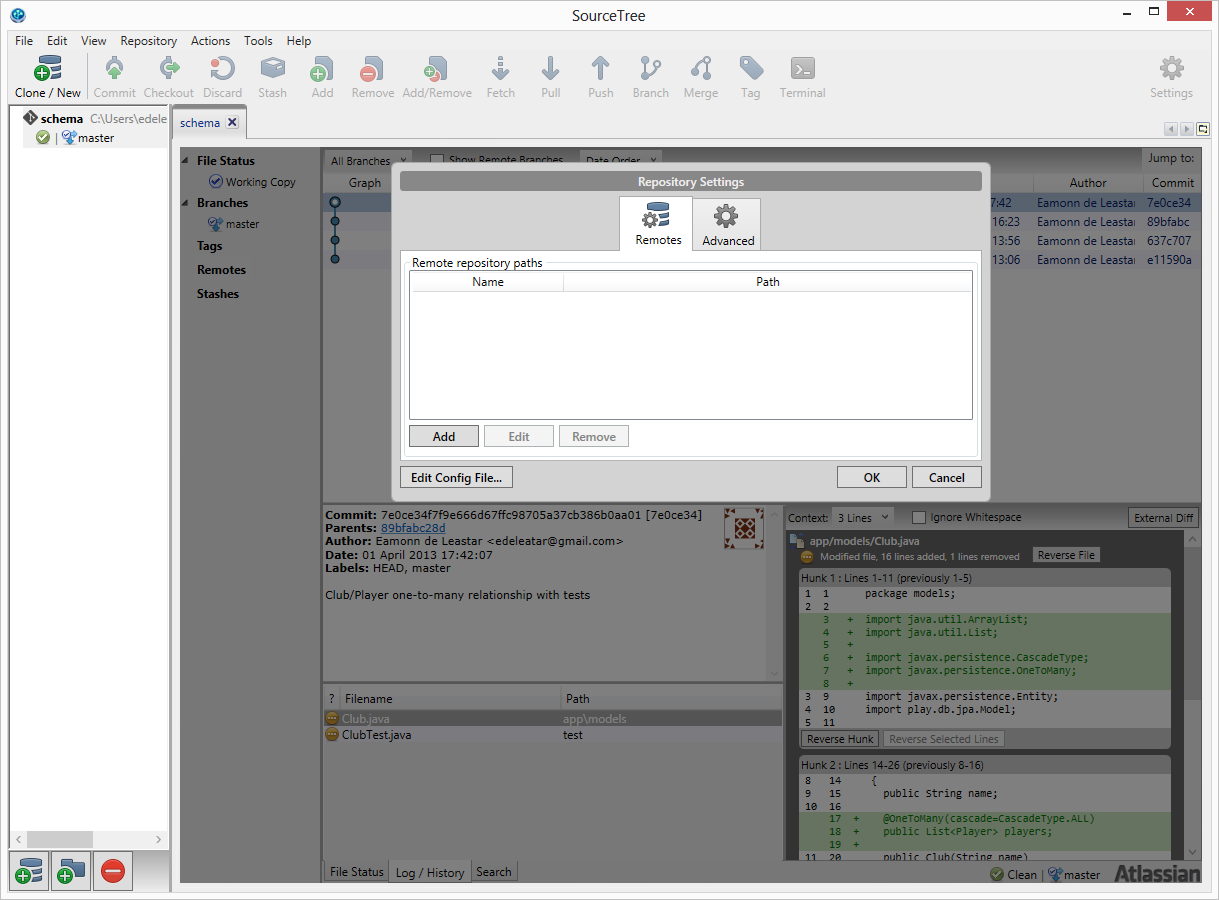This screenshot has width=1219, height=900.
Task: Collapse the File Status section
Action: 185,160
